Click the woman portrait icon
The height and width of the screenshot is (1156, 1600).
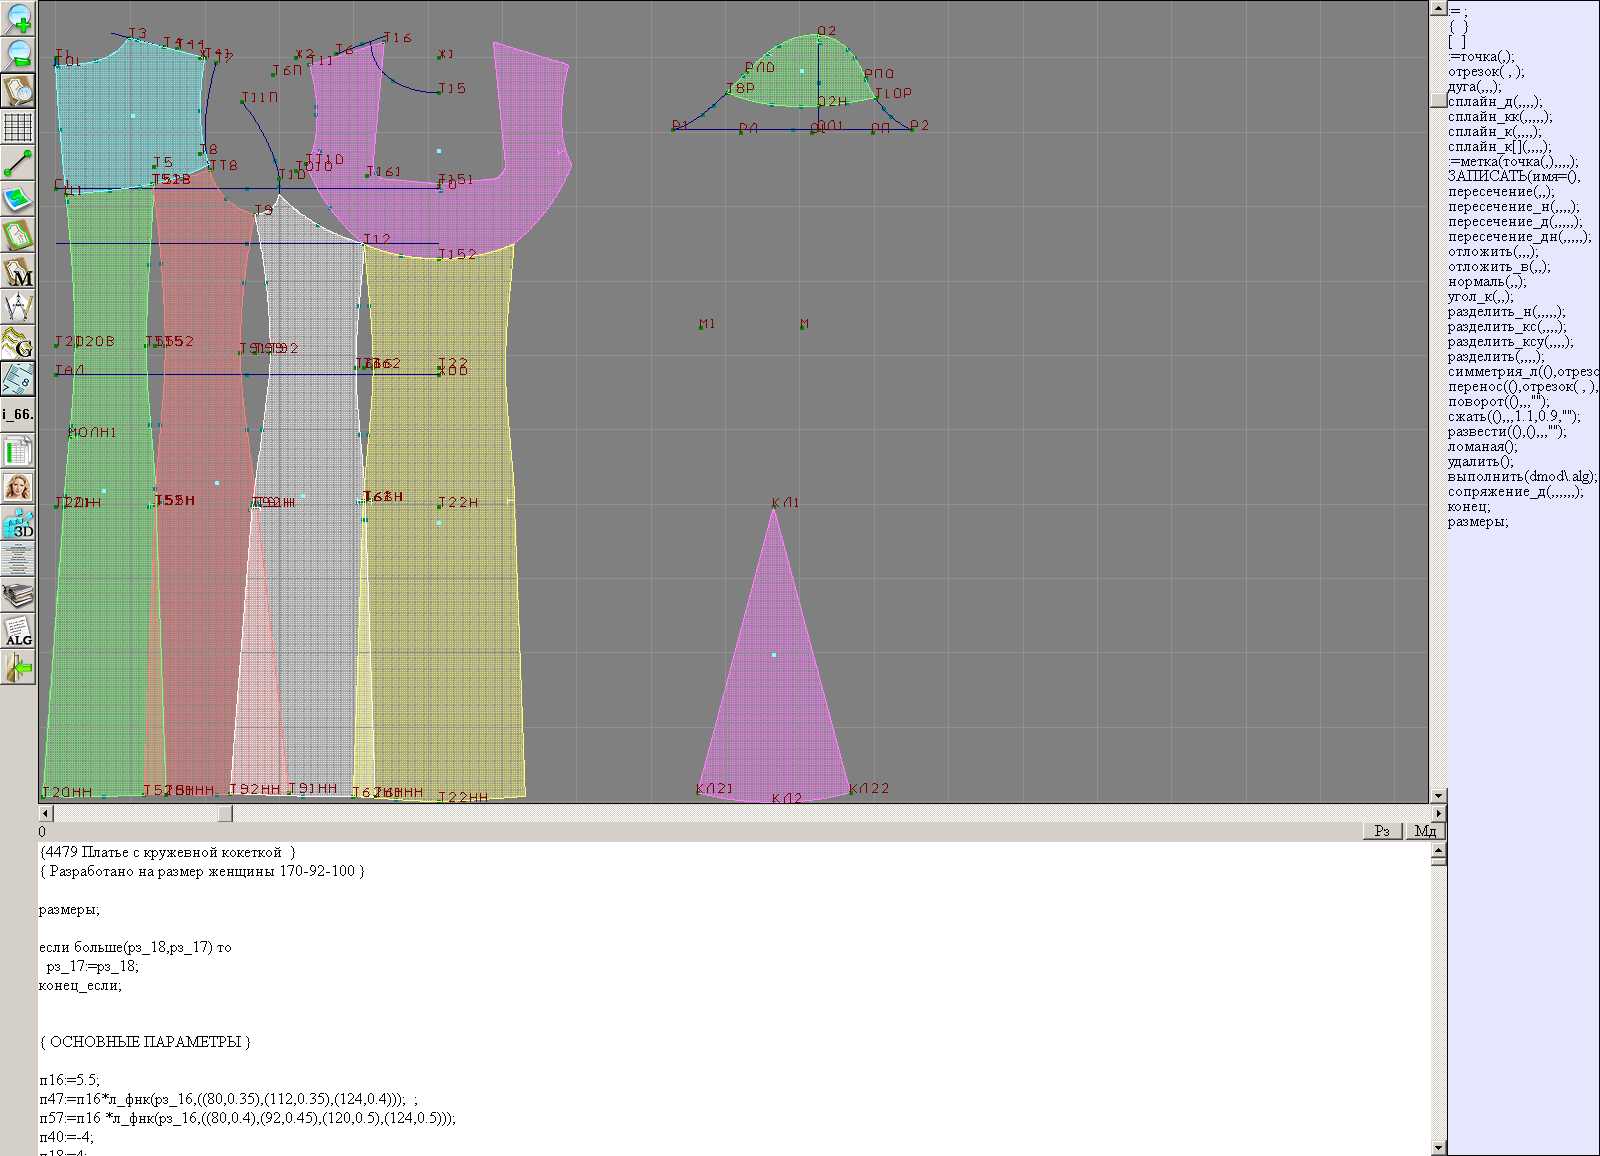coord(18,487)
